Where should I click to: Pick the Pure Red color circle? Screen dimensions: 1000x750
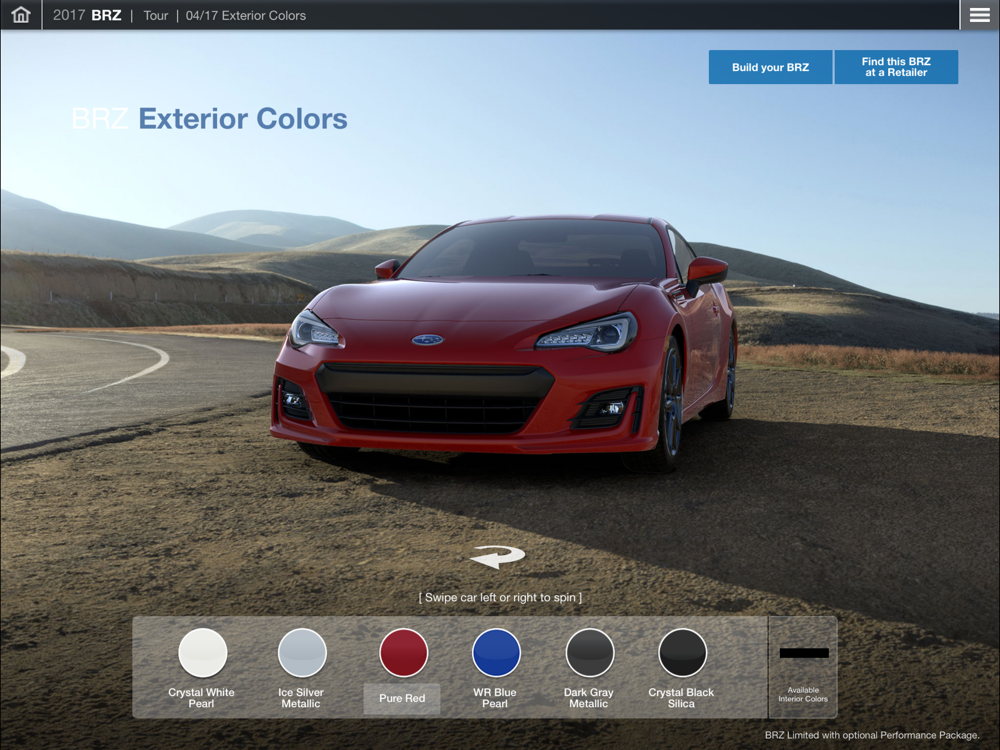click(403, 652)
